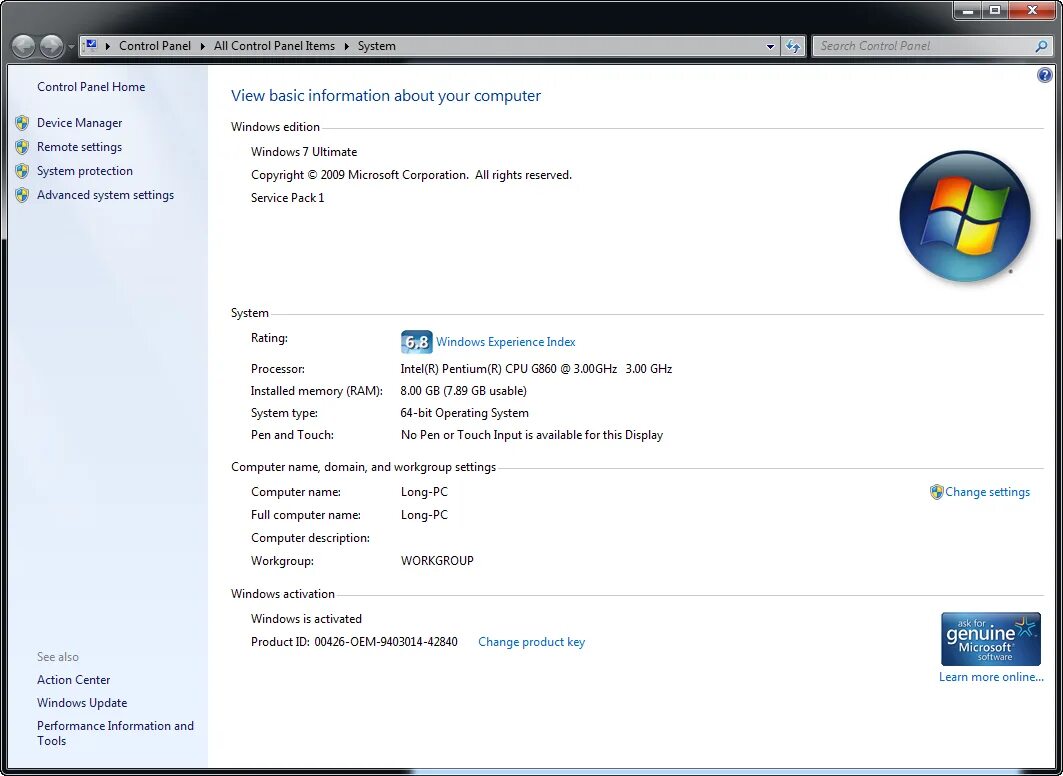Open Remote settings link
The height and width of the screenshot is (776, 1063).
point(79,146)
